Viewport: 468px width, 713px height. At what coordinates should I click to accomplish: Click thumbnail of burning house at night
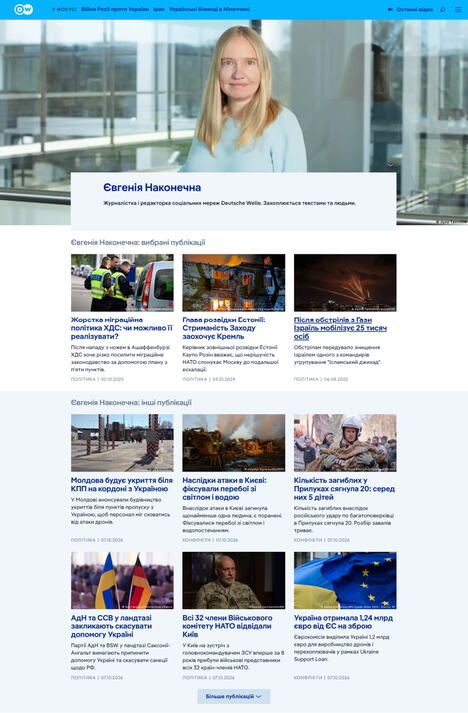[234, 283]
